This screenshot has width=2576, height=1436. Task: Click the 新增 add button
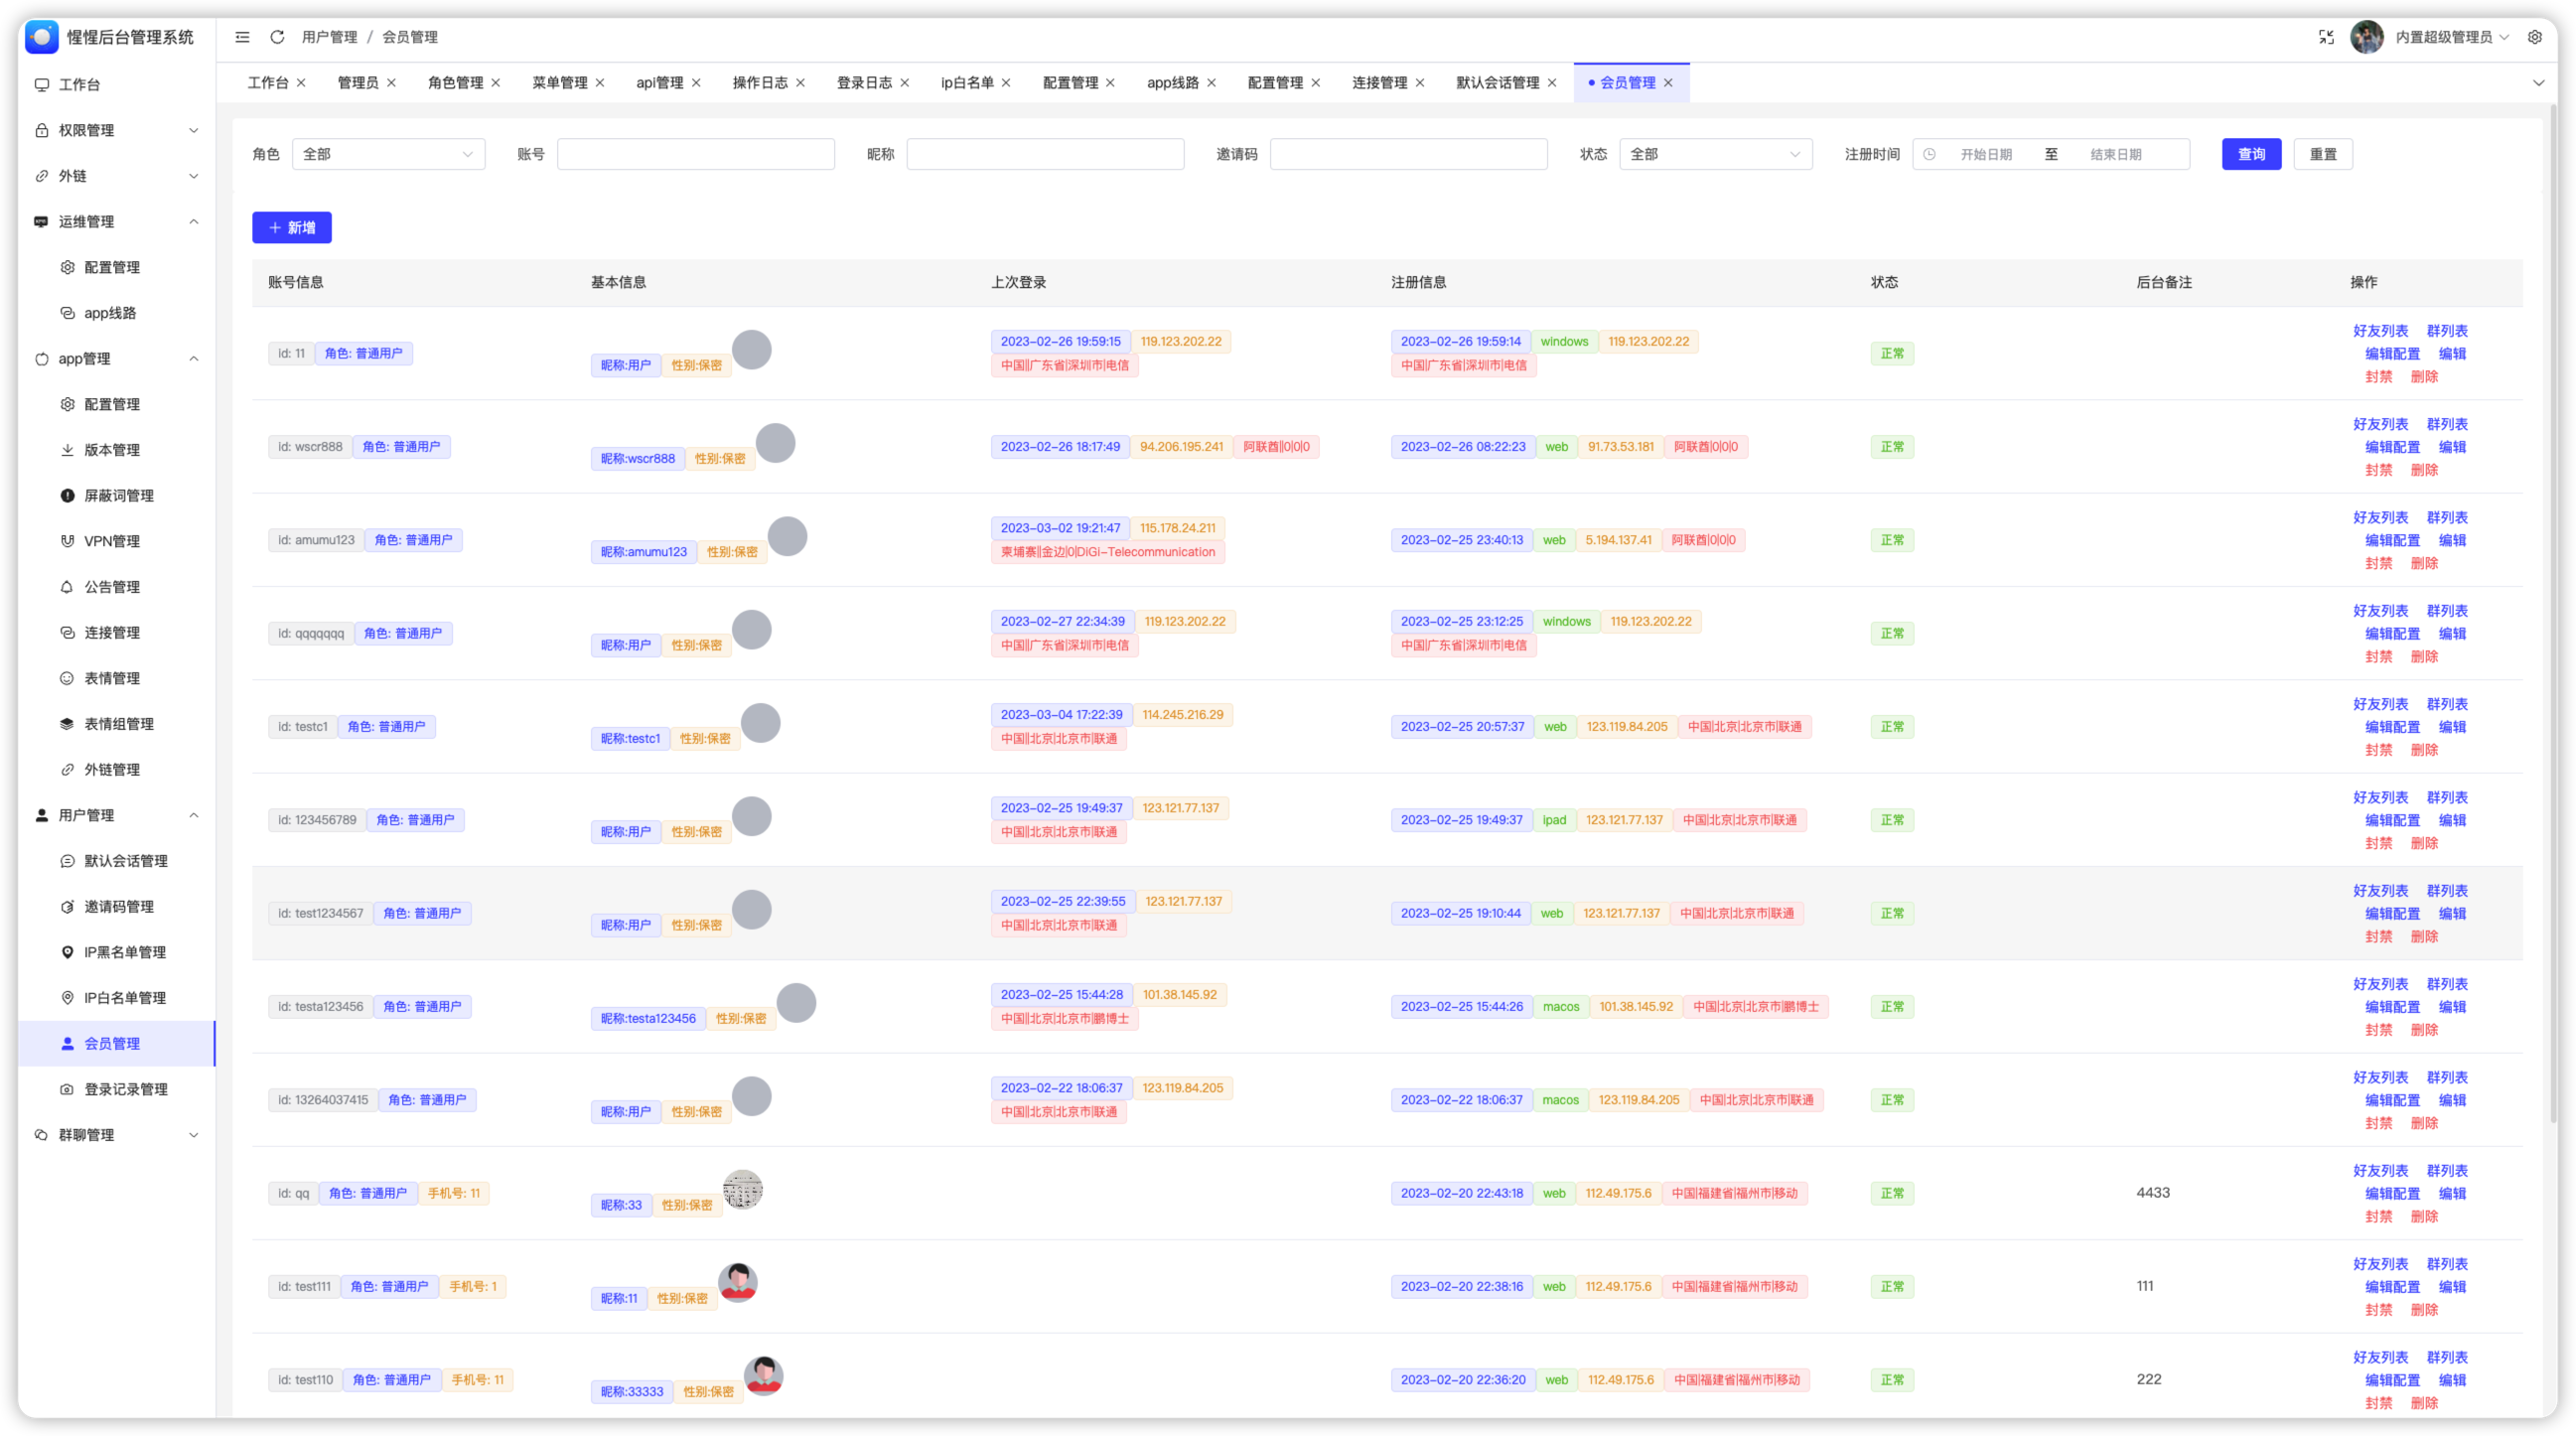point(291,228)
